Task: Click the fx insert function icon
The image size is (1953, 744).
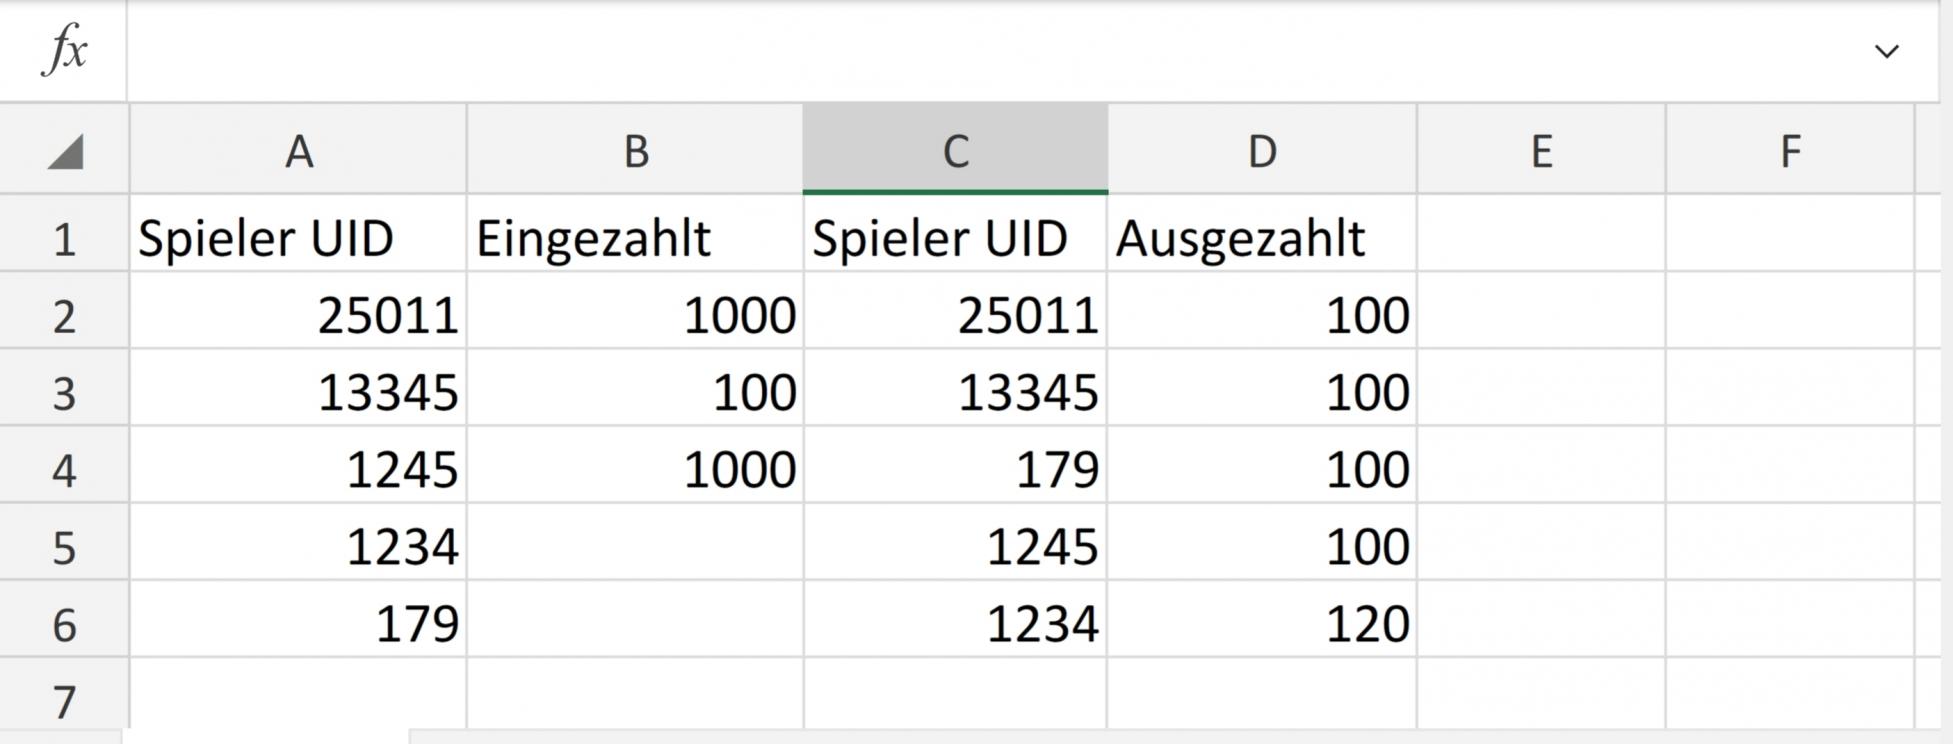Action: (x=65, y=49)
